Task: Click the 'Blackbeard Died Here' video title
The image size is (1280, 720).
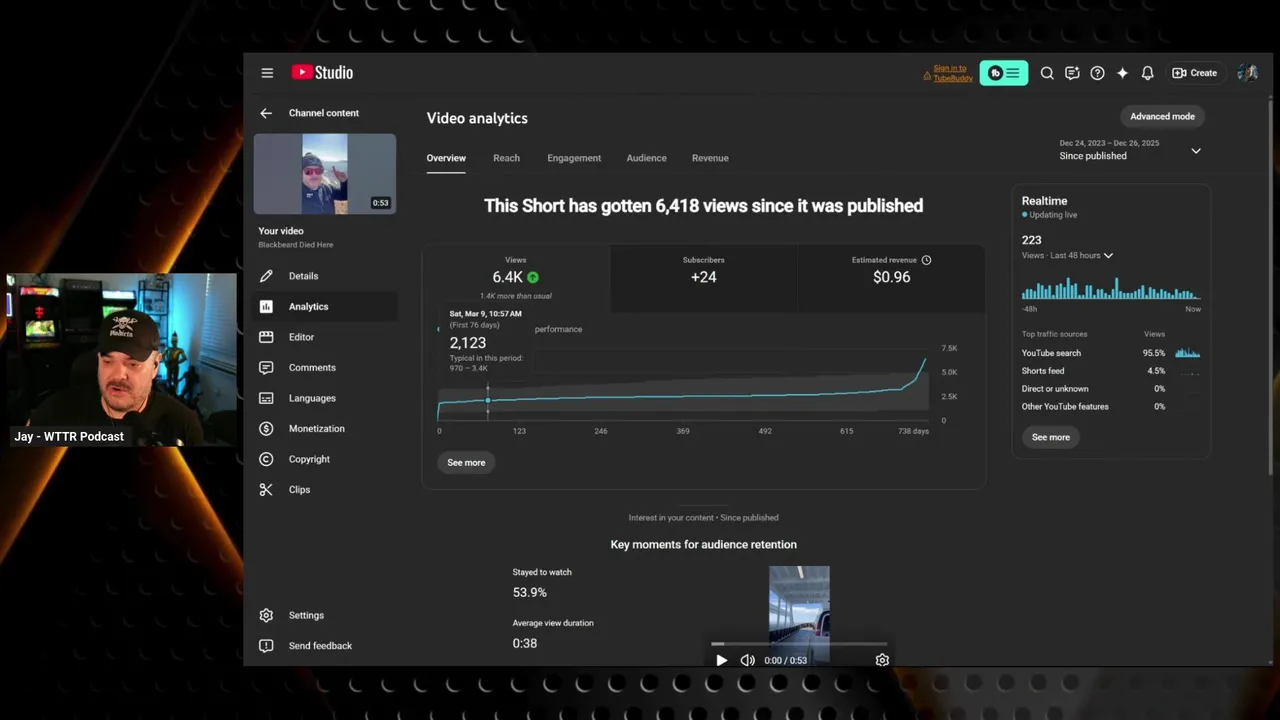Action: click(x=296, y=245)
